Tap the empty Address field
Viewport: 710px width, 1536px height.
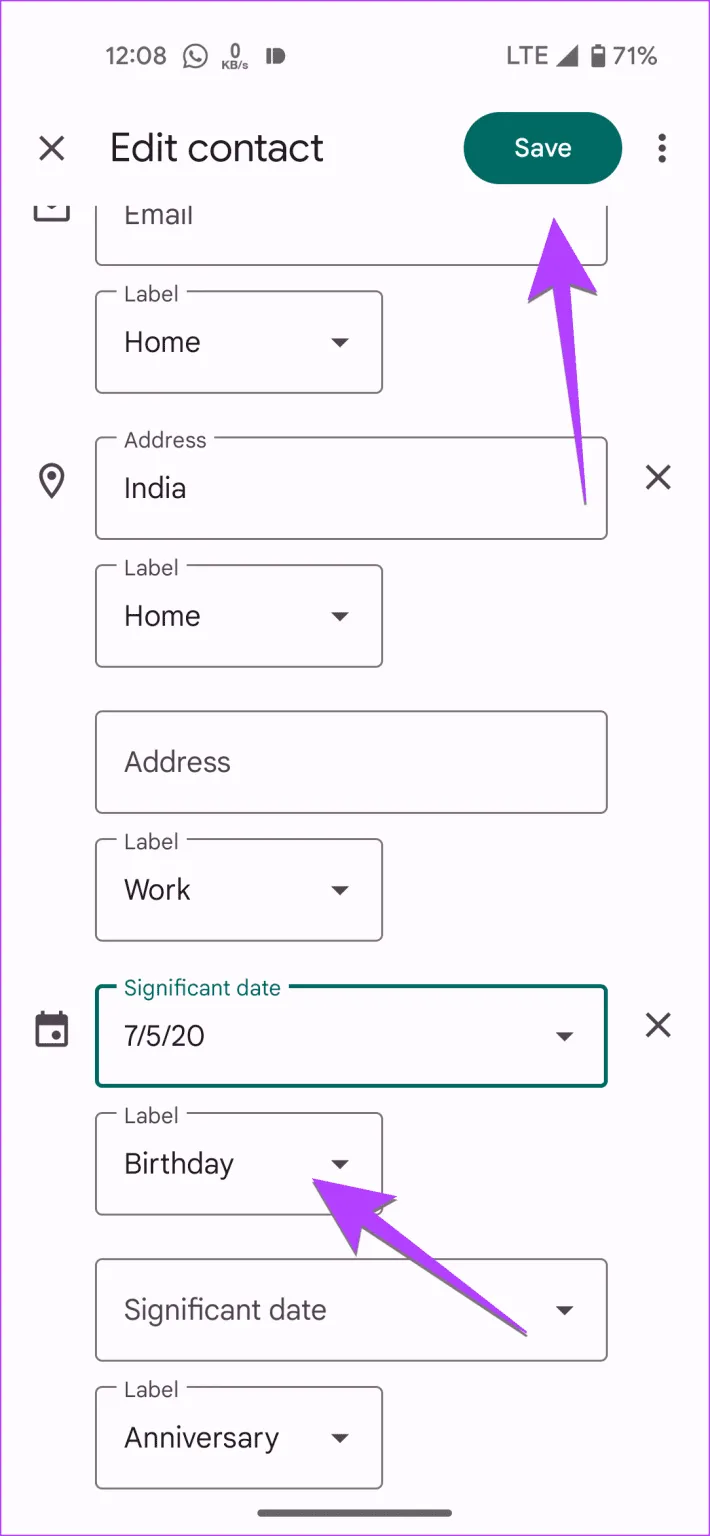pyautogui.click(x=351, y=762)
